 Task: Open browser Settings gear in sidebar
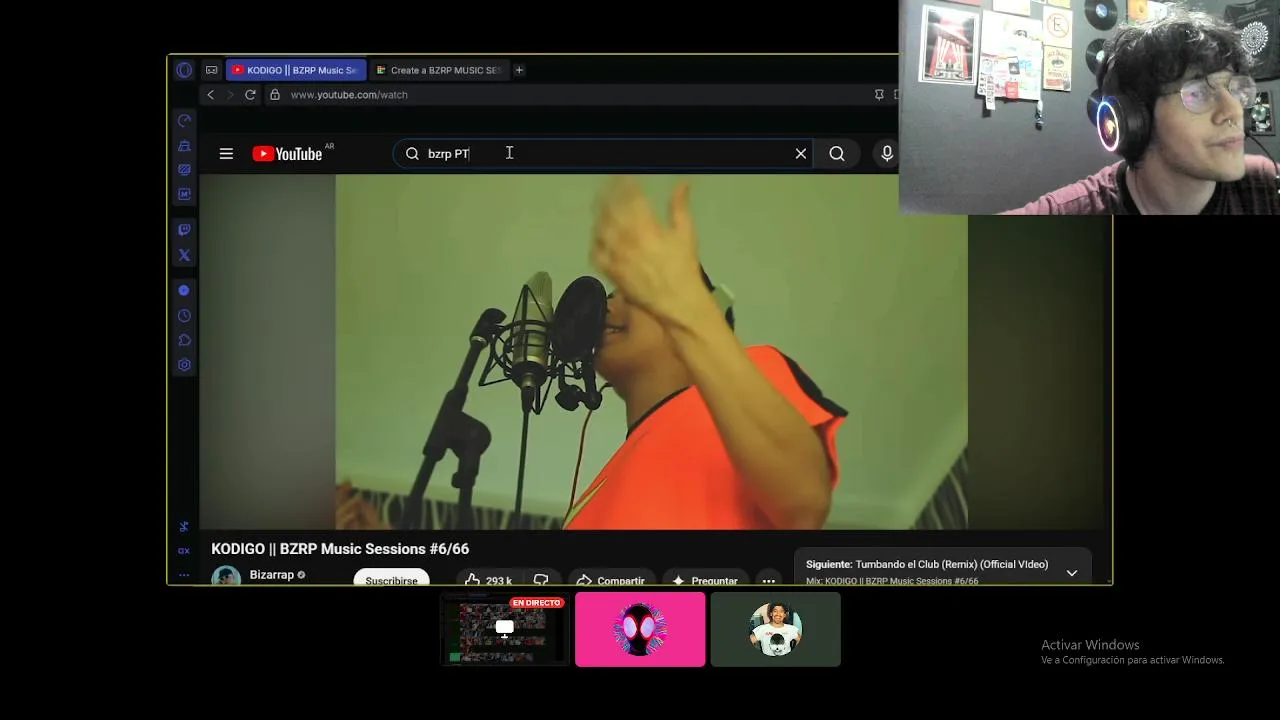coord(184,365)
